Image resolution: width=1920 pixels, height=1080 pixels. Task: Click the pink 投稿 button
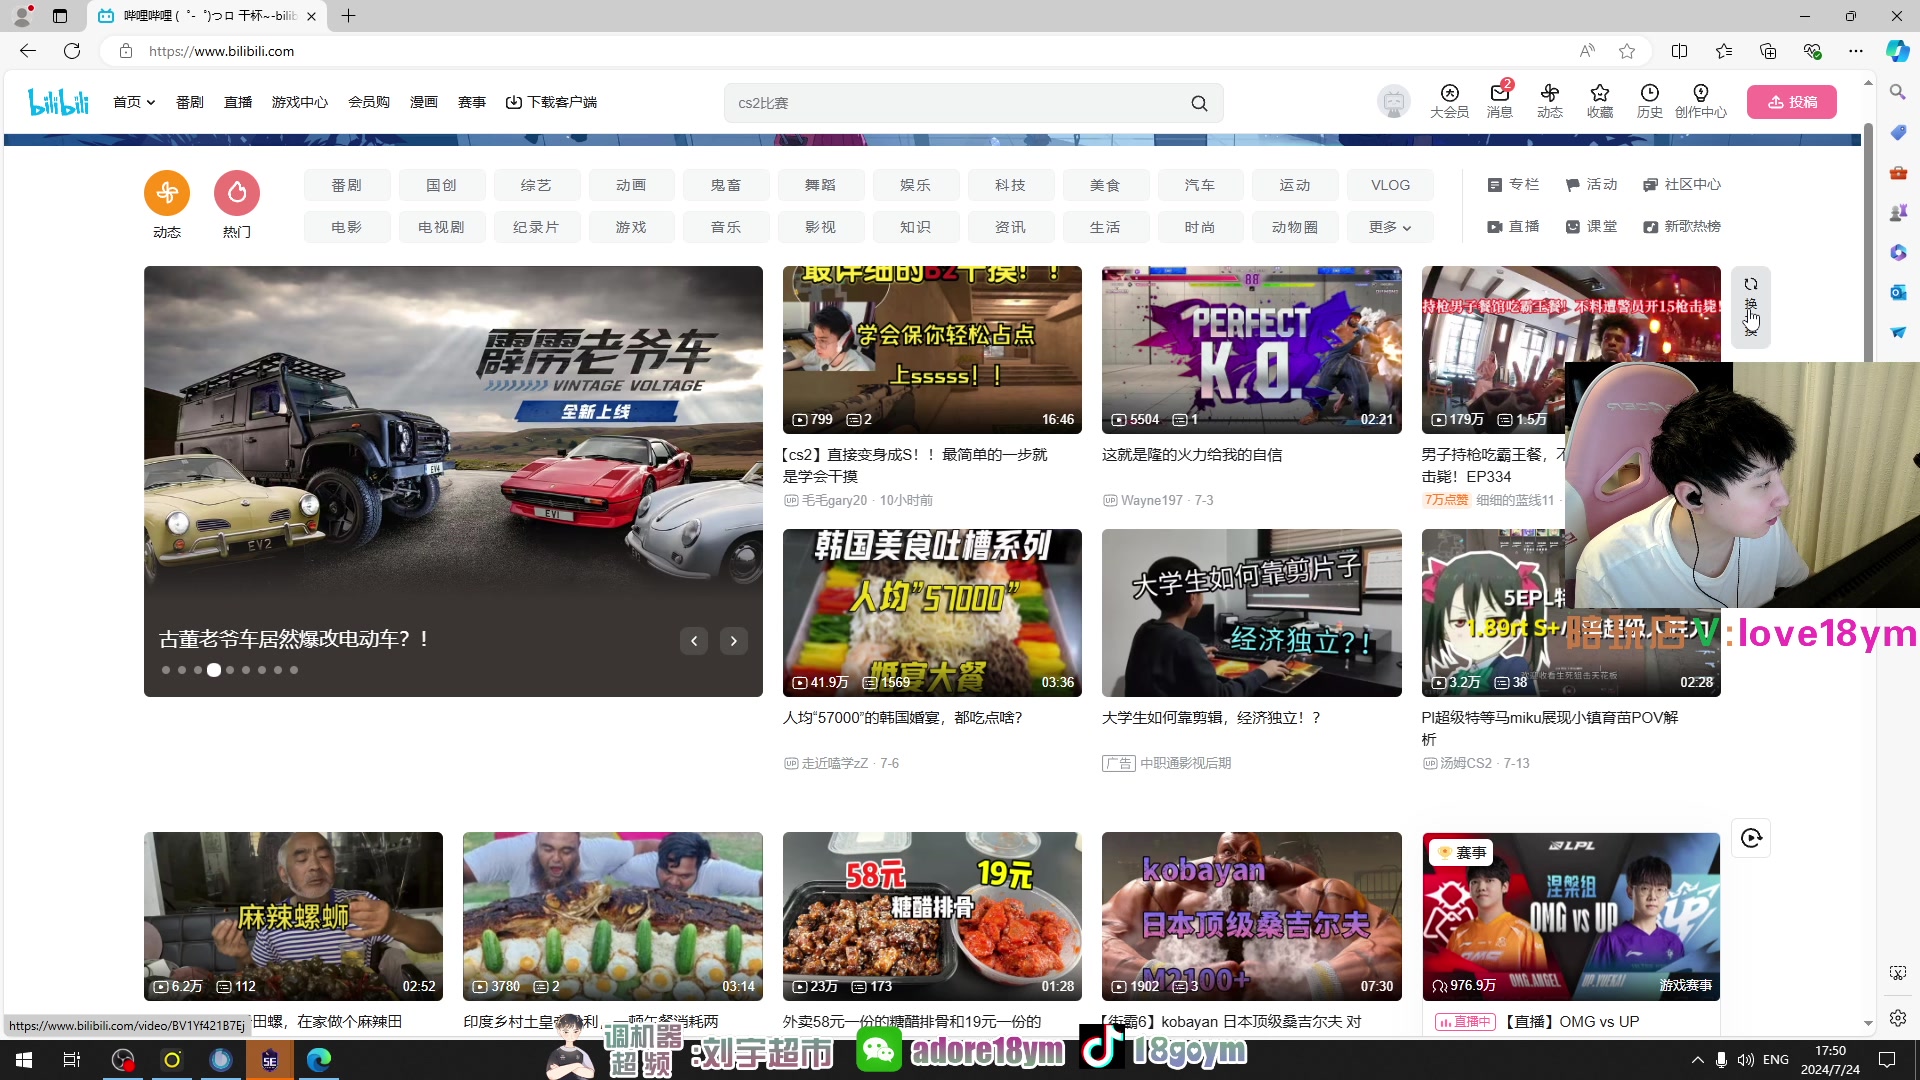point(1791,102)
